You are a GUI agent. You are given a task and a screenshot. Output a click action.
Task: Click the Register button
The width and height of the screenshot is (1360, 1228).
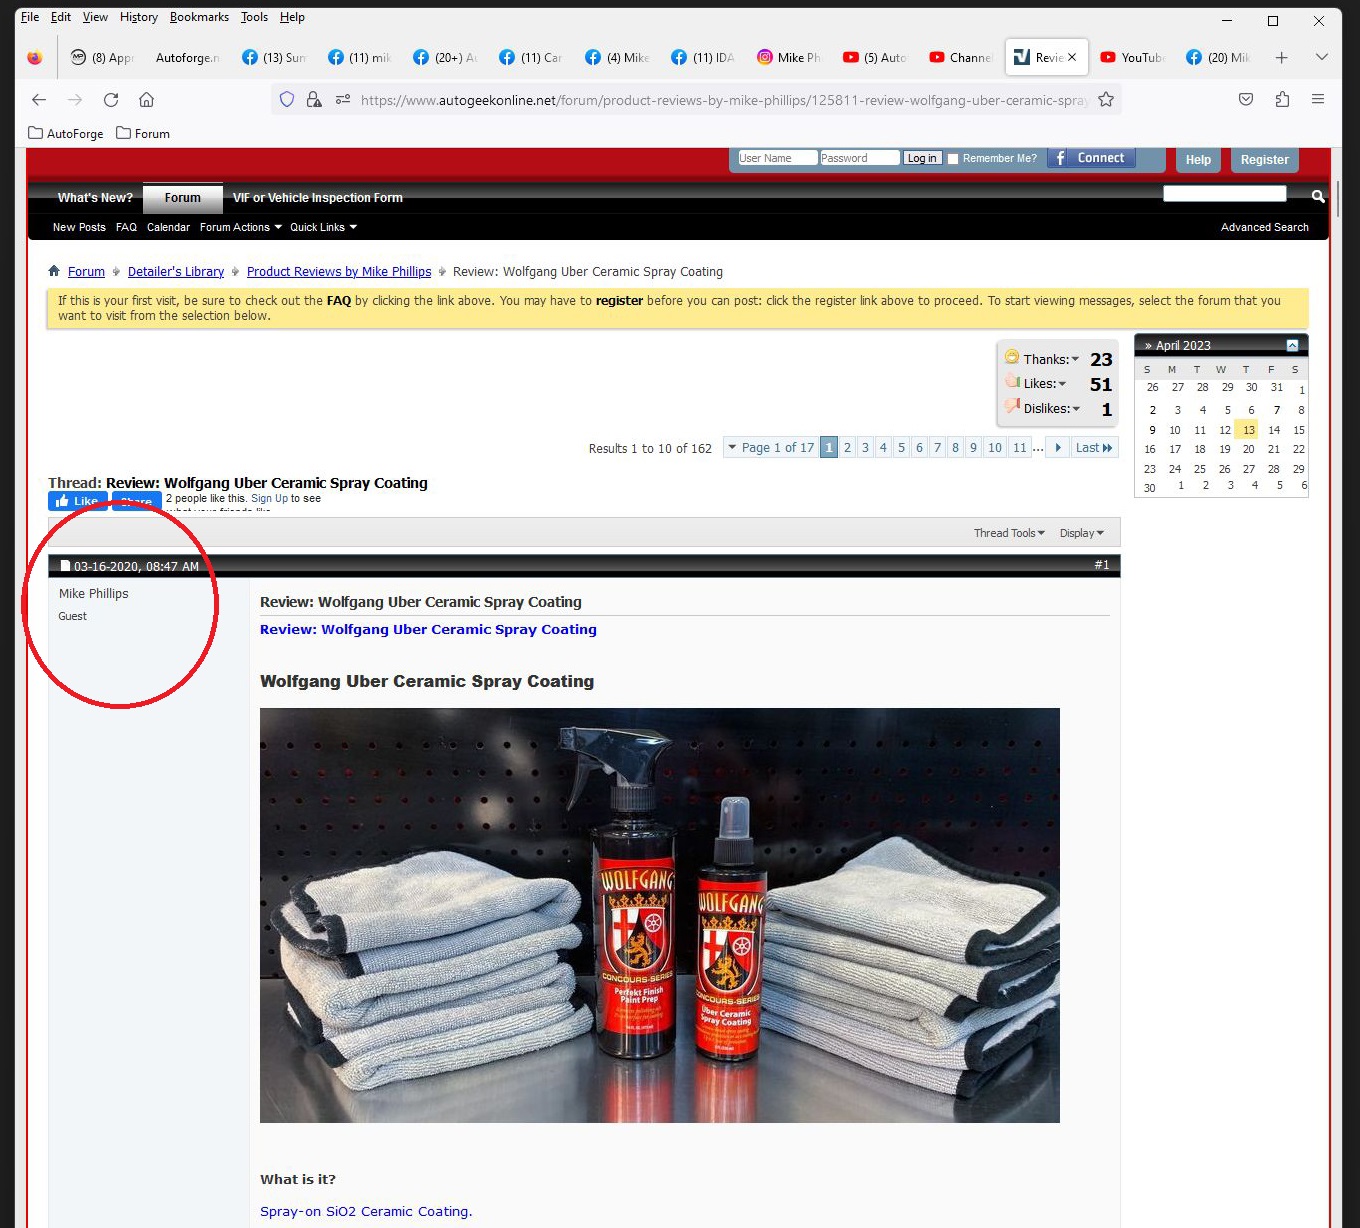(x=1264, y=160)
